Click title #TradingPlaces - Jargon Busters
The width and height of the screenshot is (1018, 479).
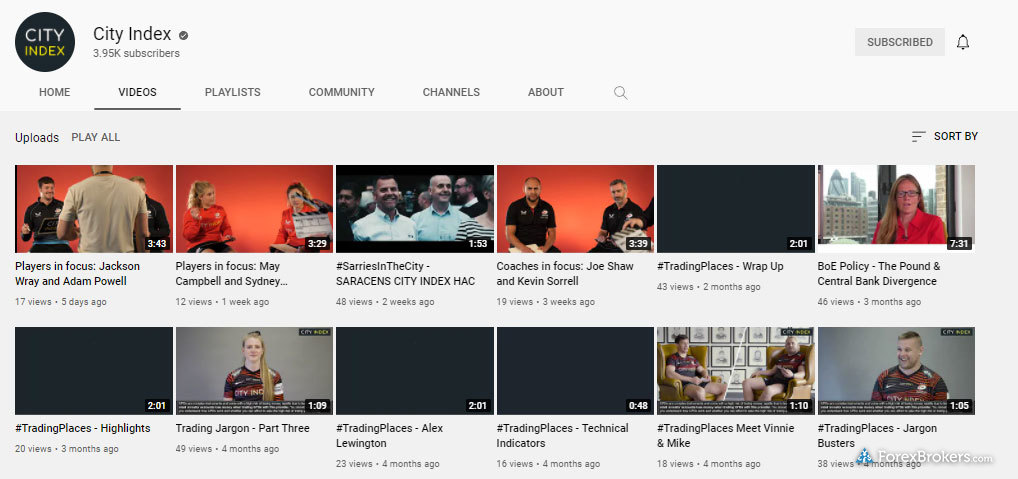tap(877, 436)
